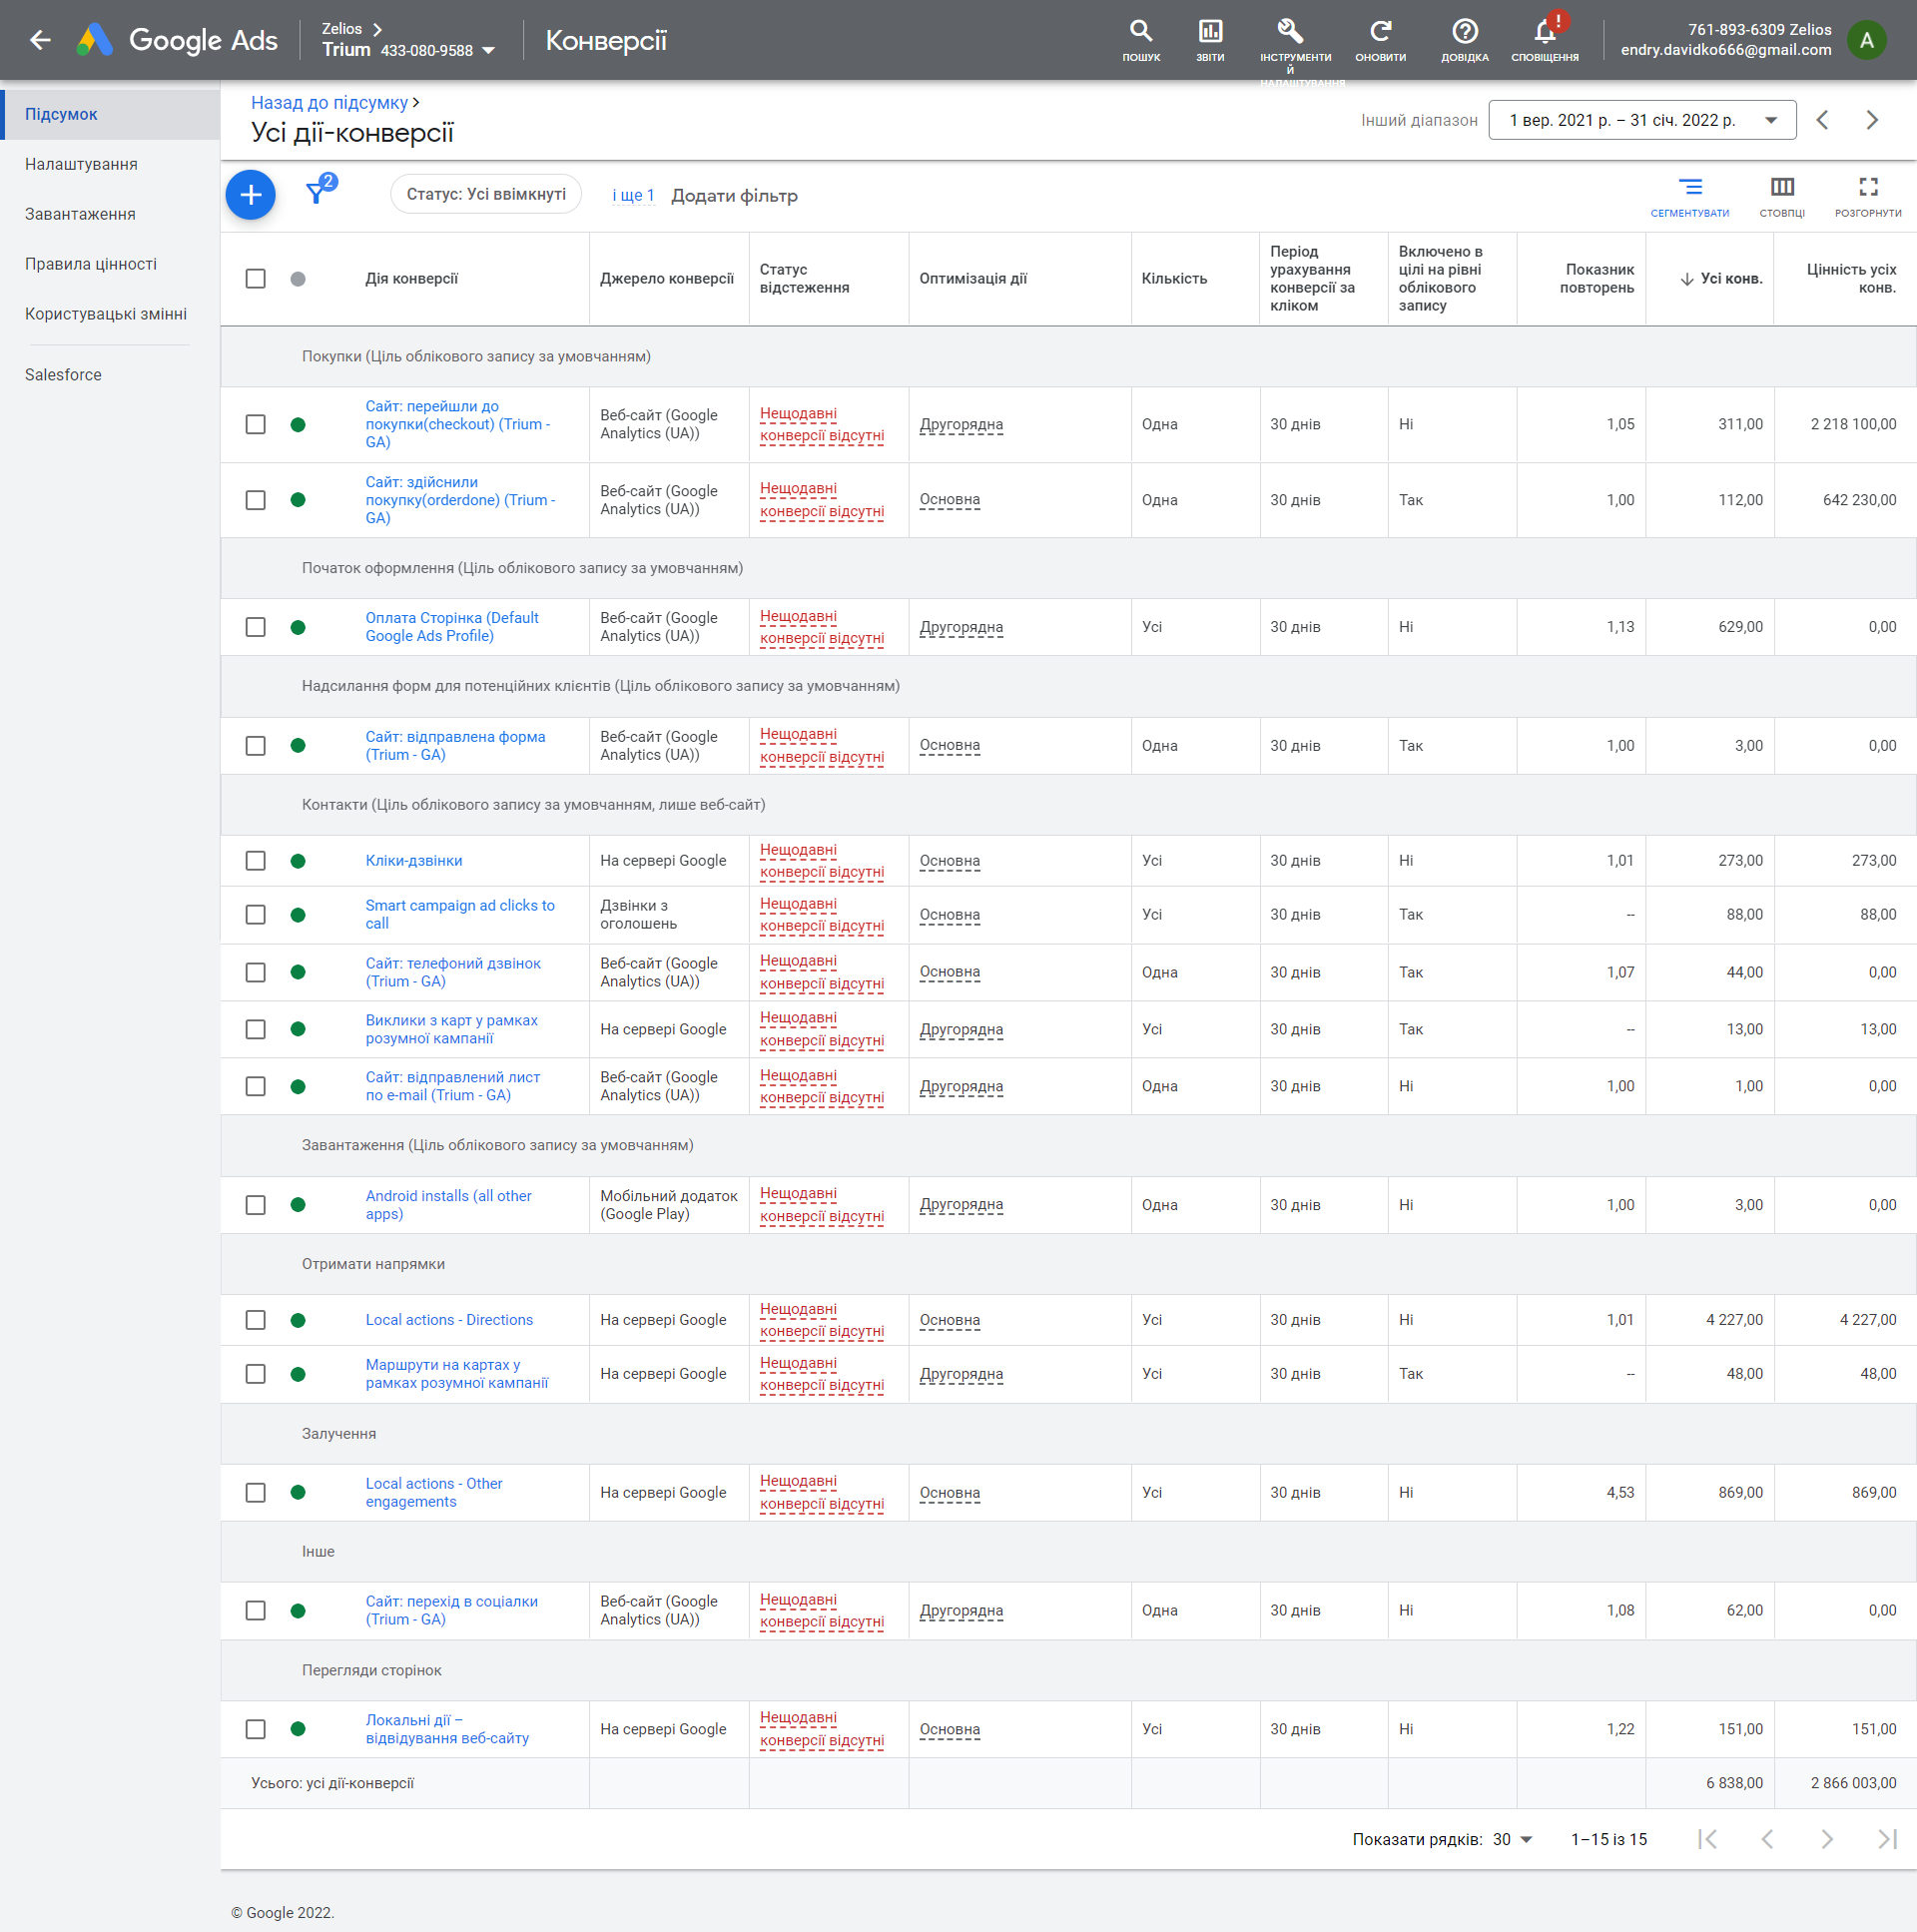The width and height of the screenshot is (1917, 1932).
Task: Click the "і ще 1" filter link
Action: coord(633,195)
